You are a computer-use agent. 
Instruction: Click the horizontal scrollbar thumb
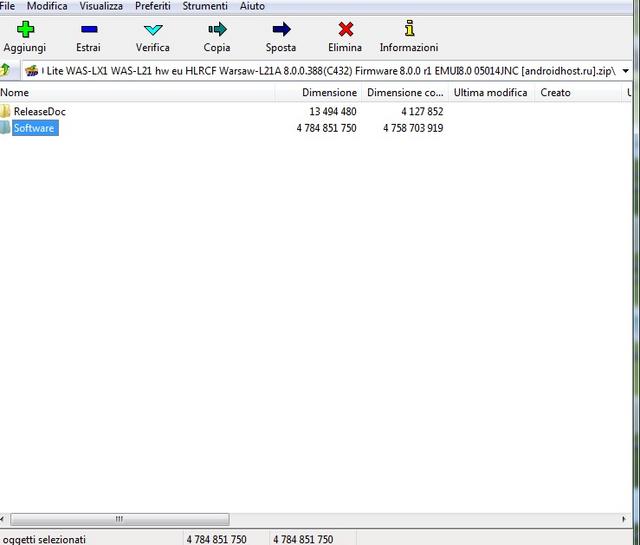click(120, 519)
